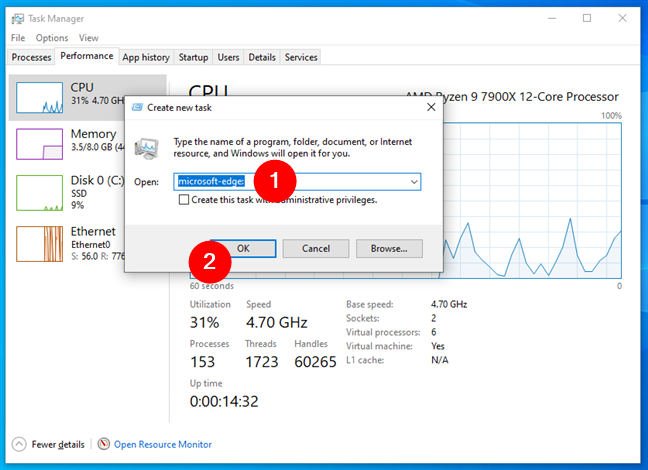The height and width of the screenshot is (470, 648).
Task: Select the Ethernet graph thumbnail
Action: pos(40,244)
